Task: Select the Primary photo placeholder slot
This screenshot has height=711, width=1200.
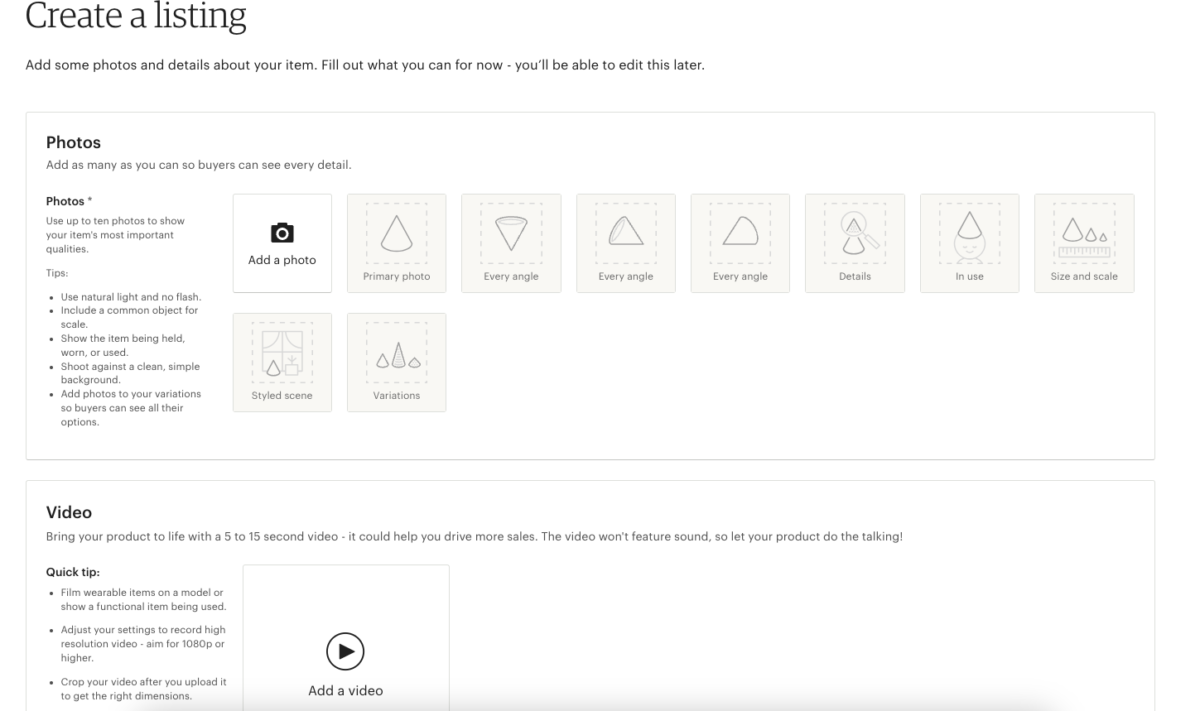Action: pos(396,242)
